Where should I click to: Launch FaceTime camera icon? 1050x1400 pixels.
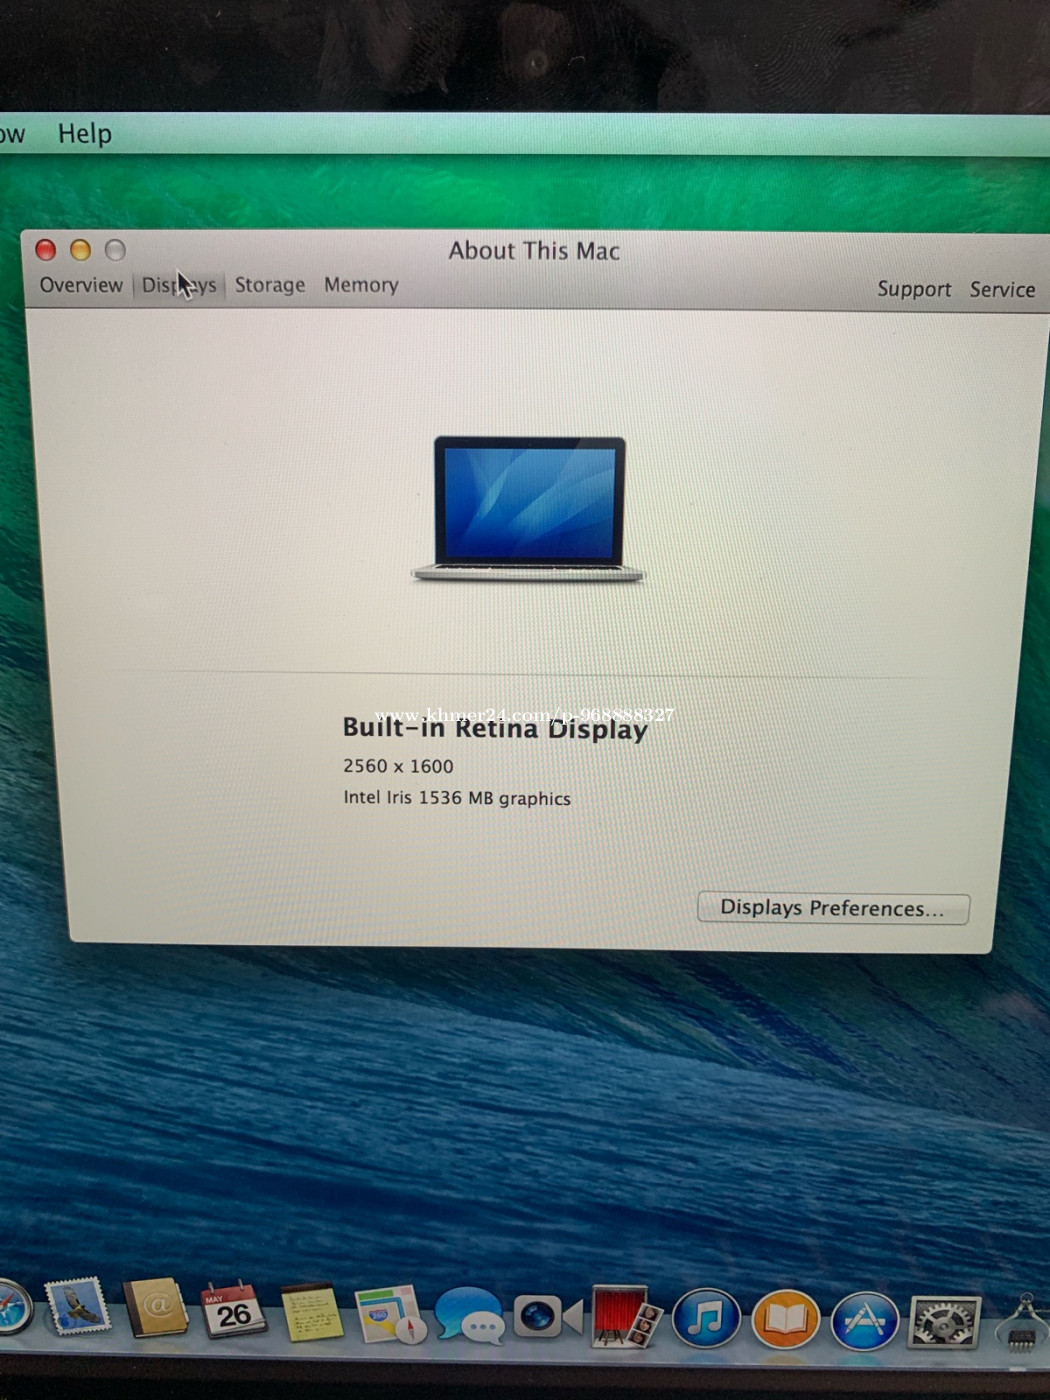click(x=547, y=1317)
